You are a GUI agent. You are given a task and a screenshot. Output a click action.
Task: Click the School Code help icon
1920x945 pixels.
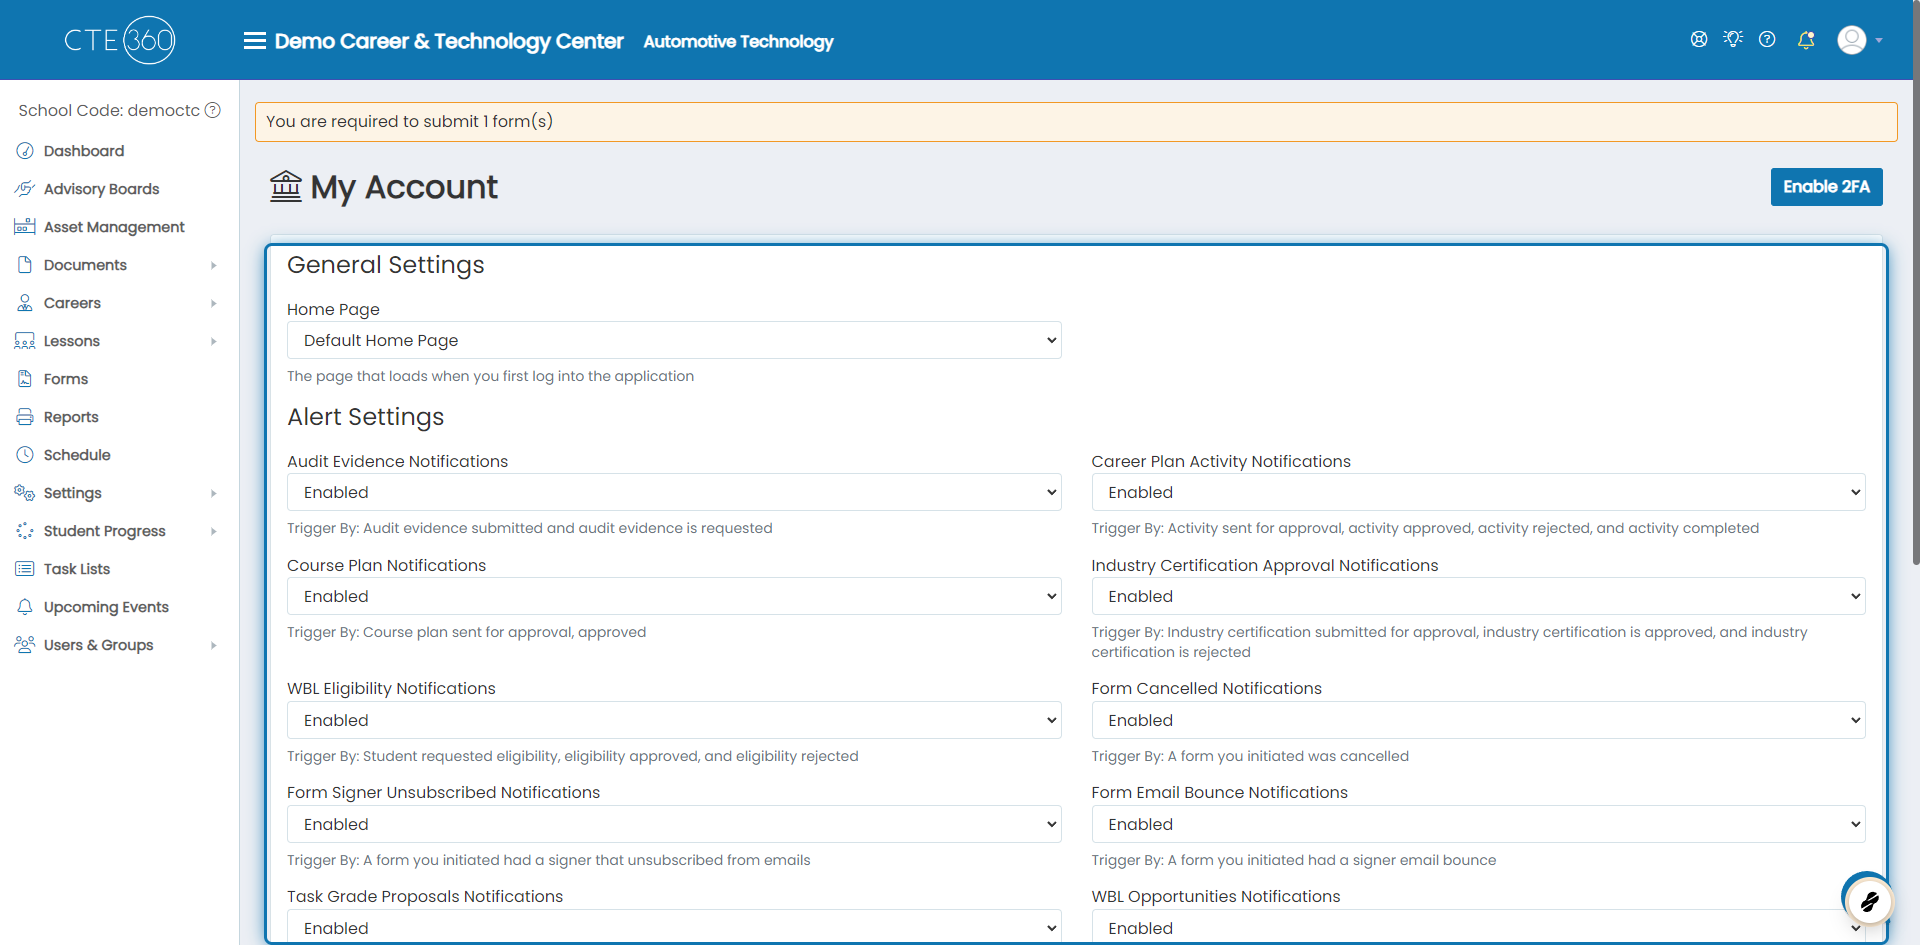coord(213,110)
